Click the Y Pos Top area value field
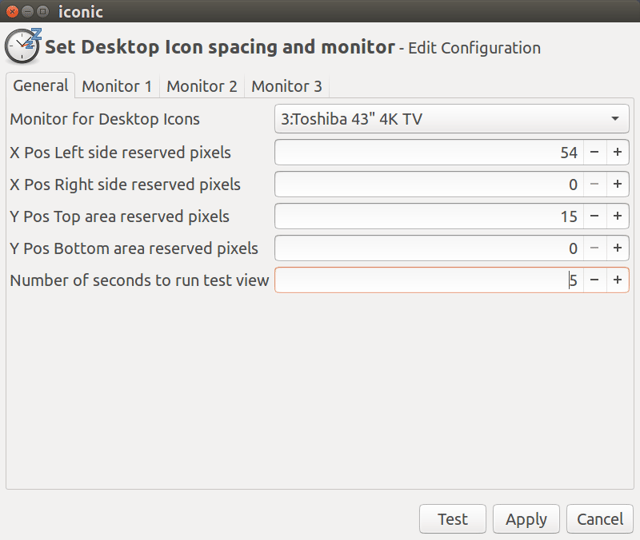Image resolution: width=640 pixels, height=540 pixels. (428, 216)
